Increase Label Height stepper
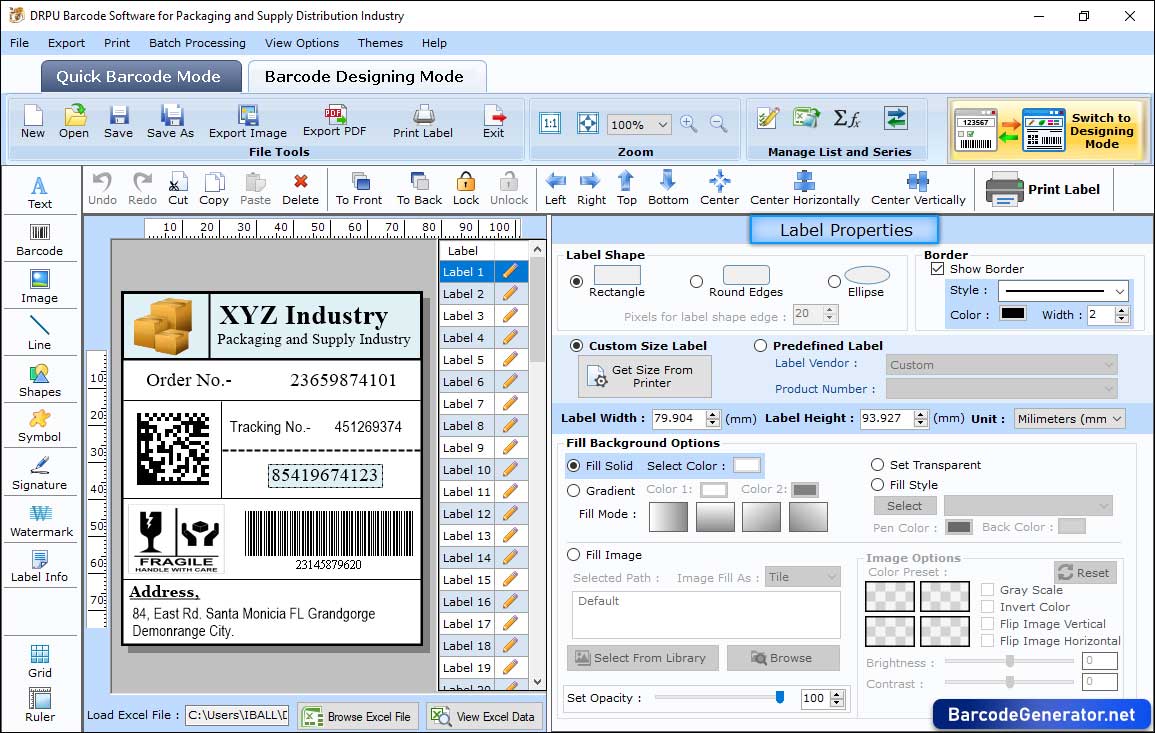1155x733 pixels. click(x=920, y=415)
